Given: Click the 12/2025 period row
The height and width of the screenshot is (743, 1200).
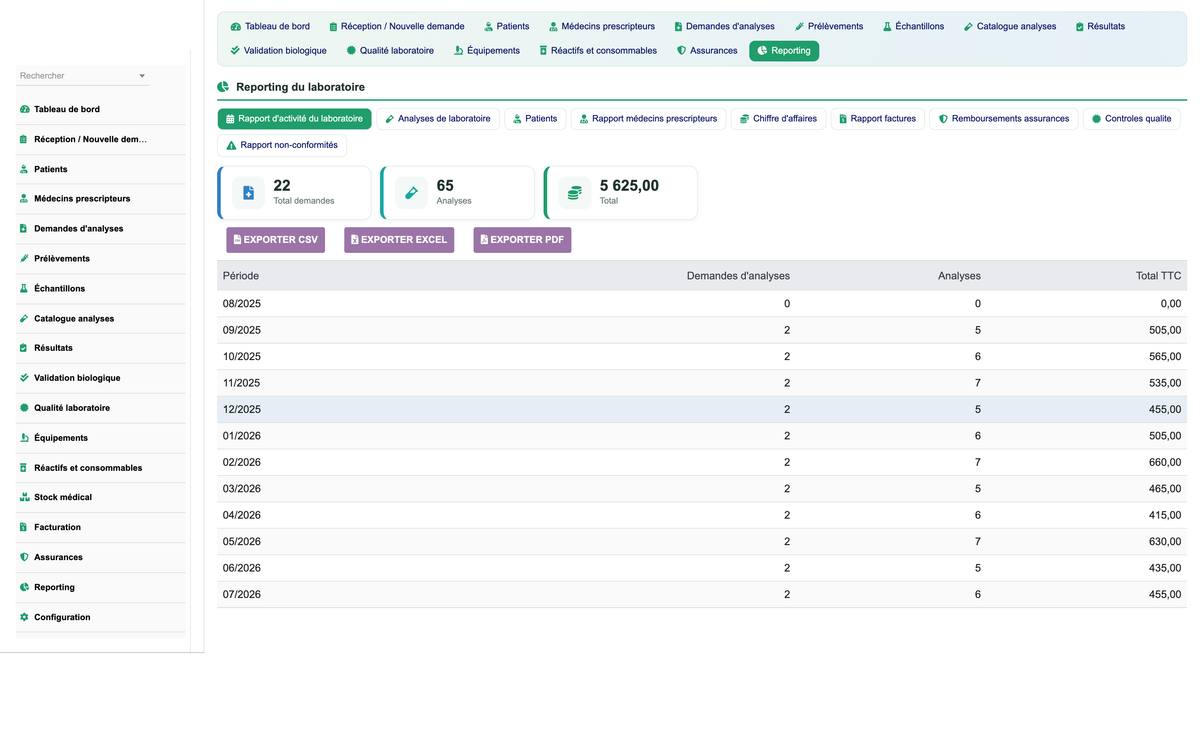Looking at the screenshot, I should (702, 409).
